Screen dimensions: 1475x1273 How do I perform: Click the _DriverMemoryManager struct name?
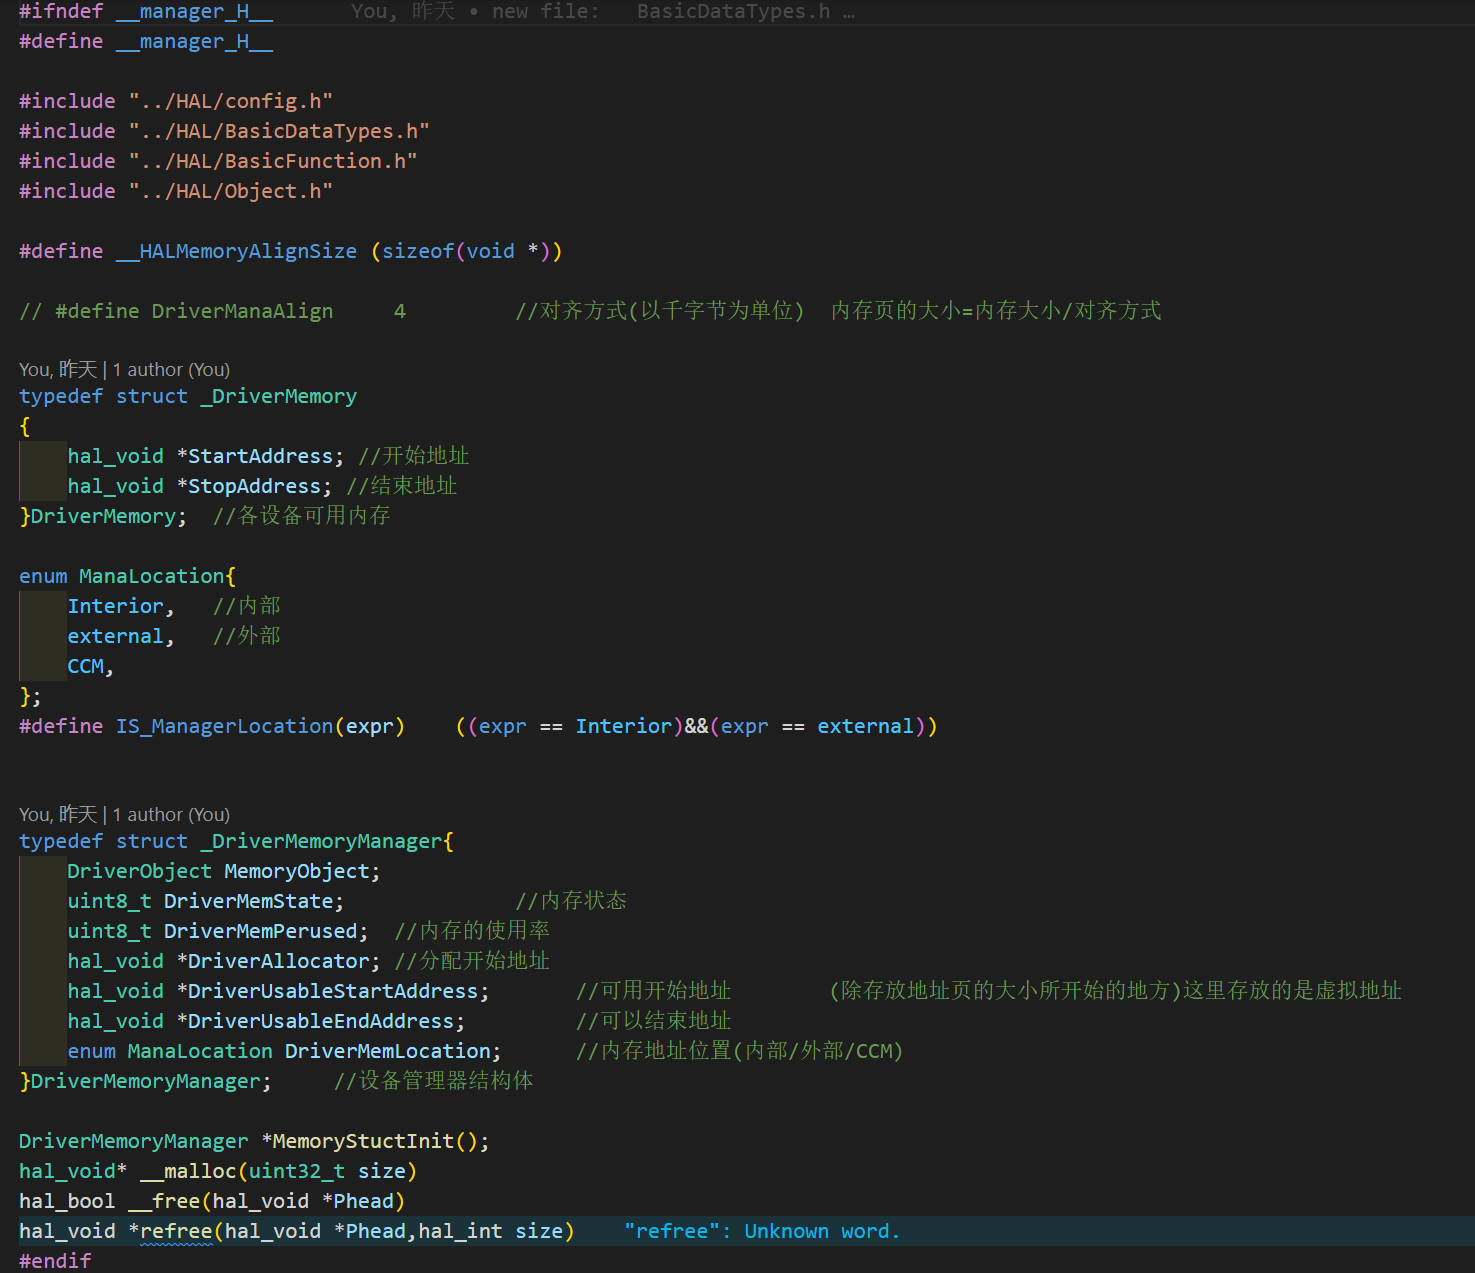[321, 841]
